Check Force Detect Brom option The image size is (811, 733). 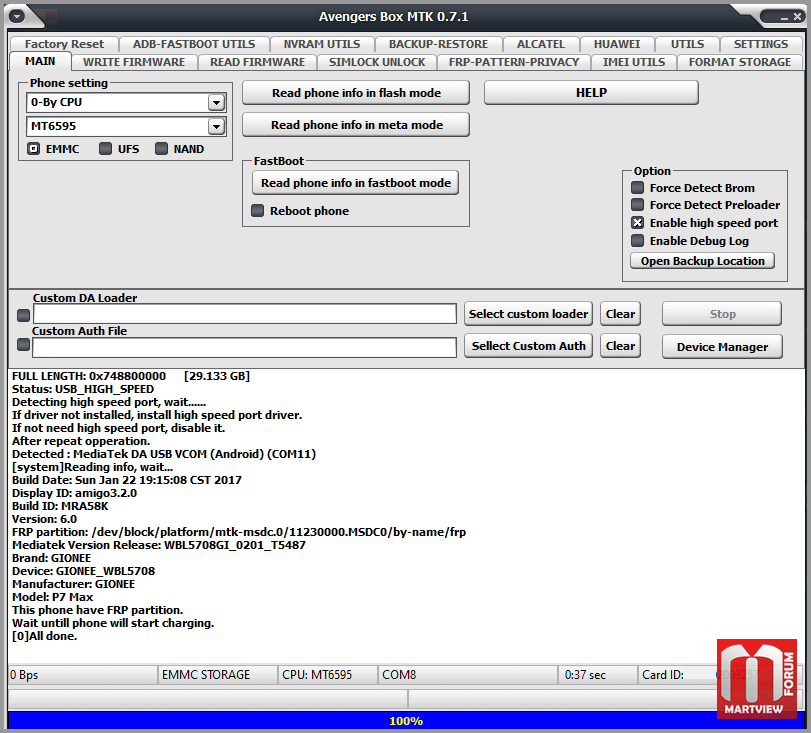pos(638,187)
